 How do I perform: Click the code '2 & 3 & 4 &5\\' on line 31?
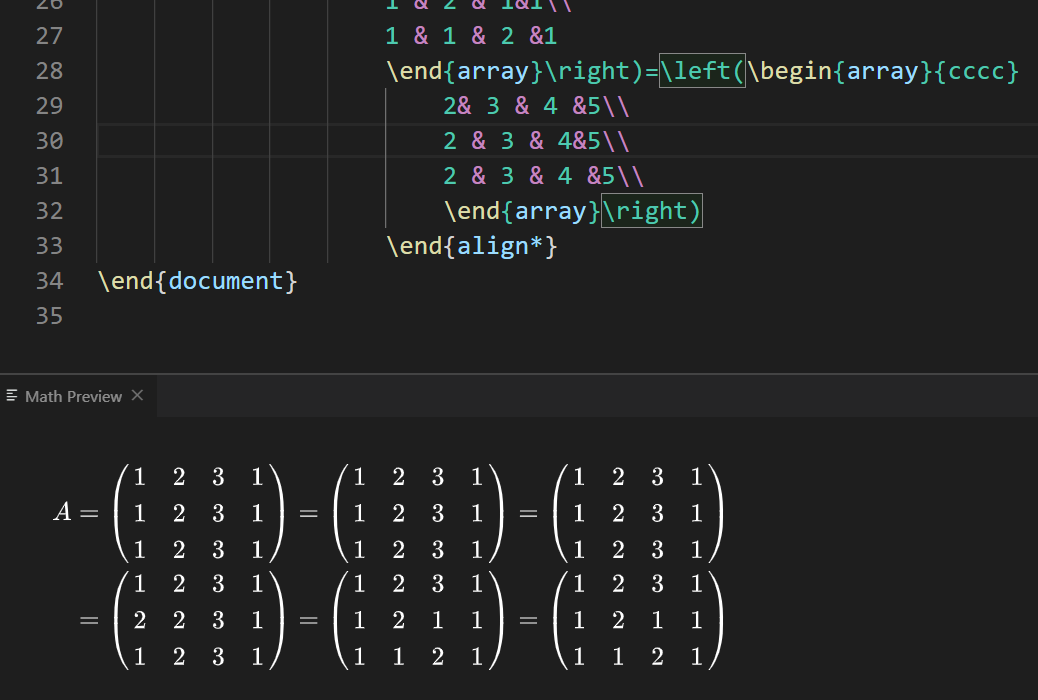click(x=543, y=176)
